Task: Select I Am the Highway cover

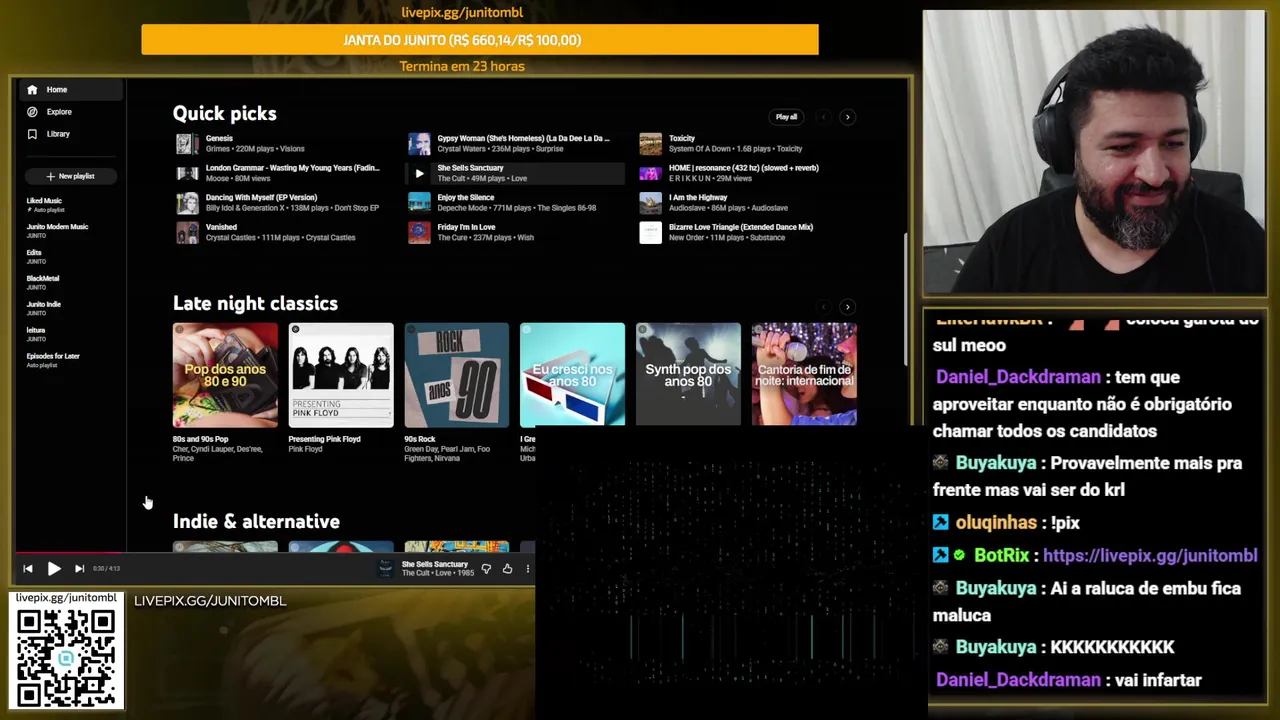Action: (x=651, y=203)
